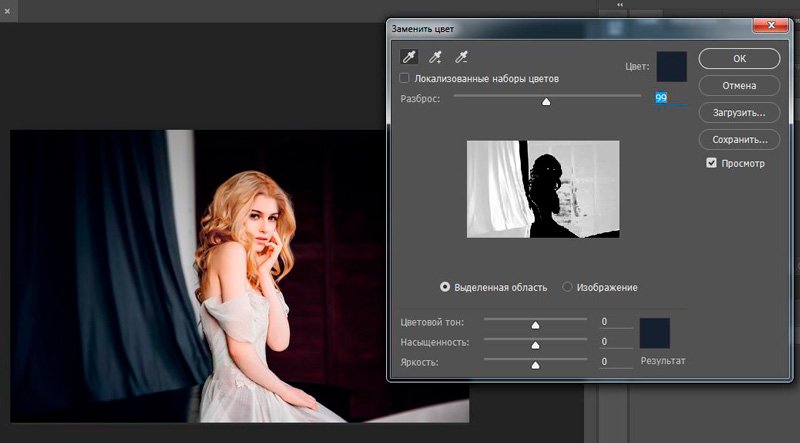Click the Загрузить... button
Screen dimensions: 800x443
pos(739,112)
